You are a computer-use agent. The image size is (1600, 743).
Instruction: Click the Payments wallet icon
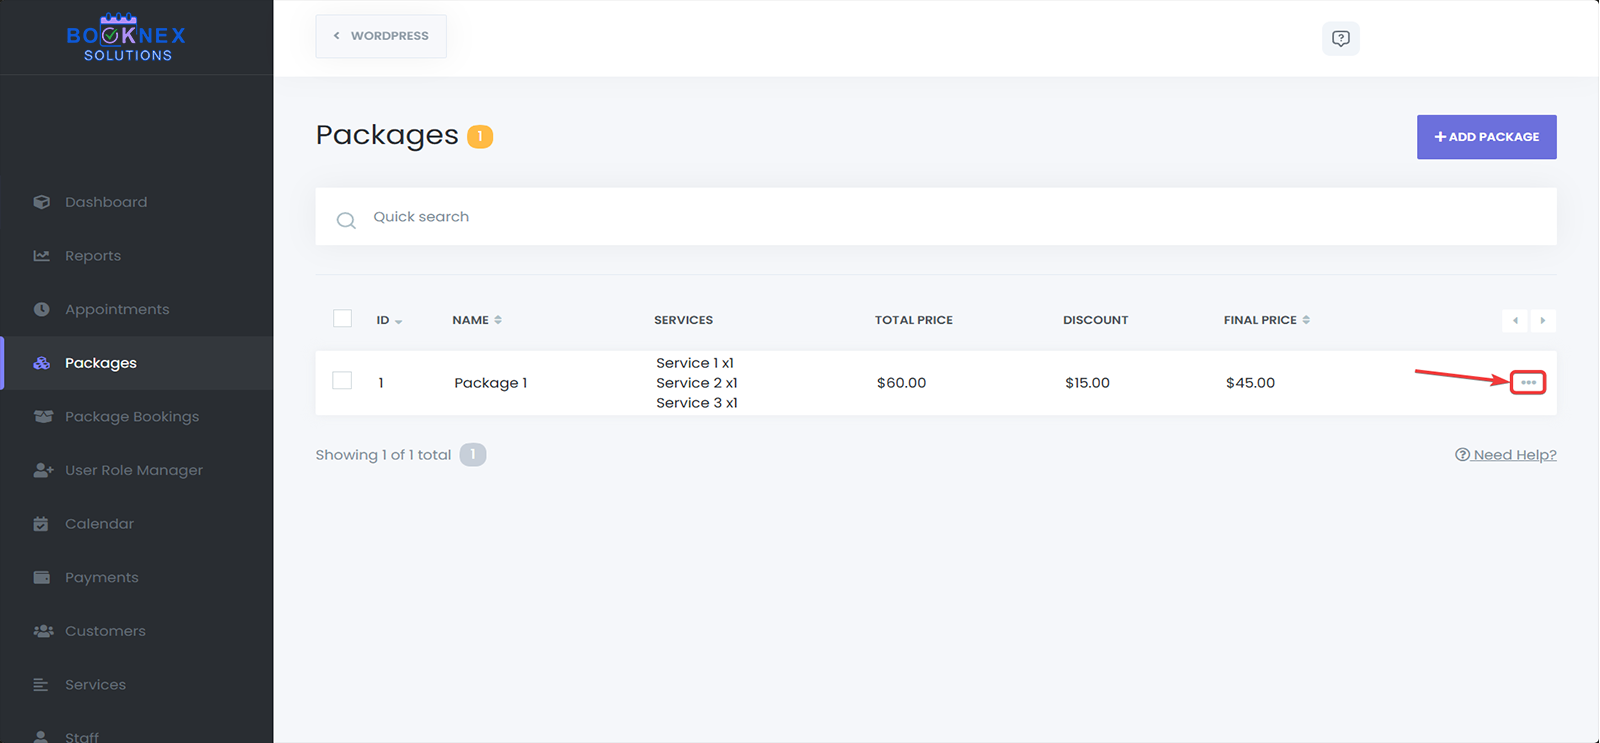(41, 577)
